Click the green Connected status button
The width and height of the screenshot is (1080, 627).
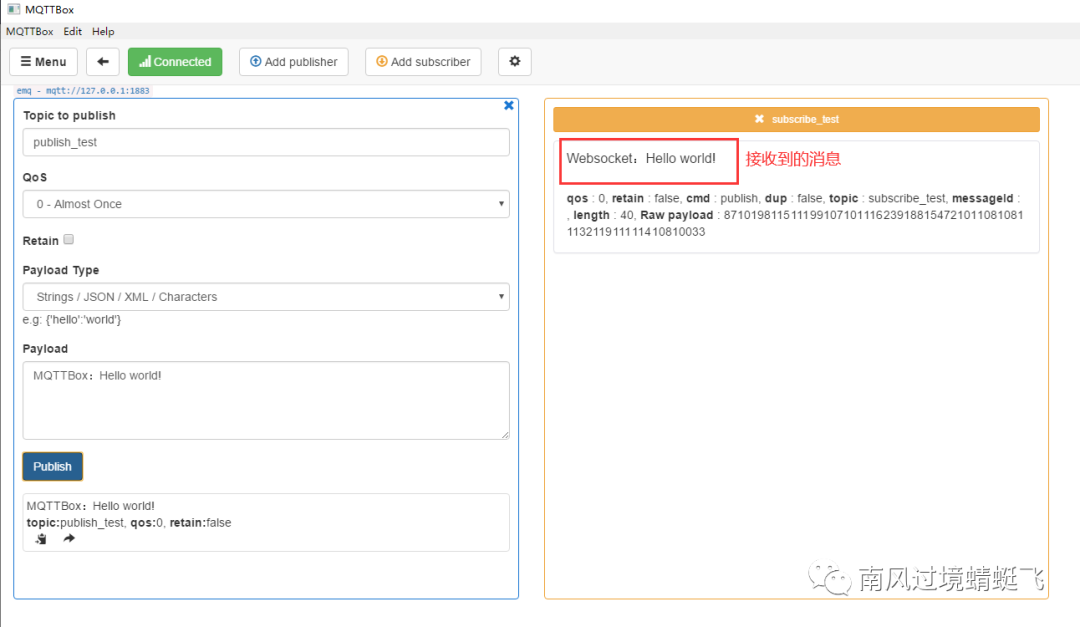[175, 61]
